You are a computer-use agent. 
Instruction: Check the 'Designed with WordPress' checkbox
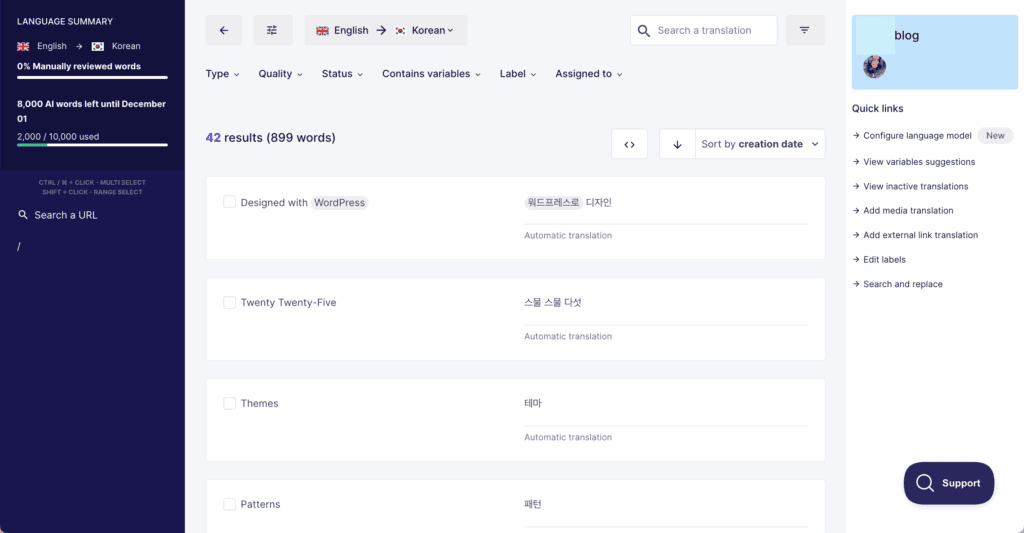pos(229,202)
